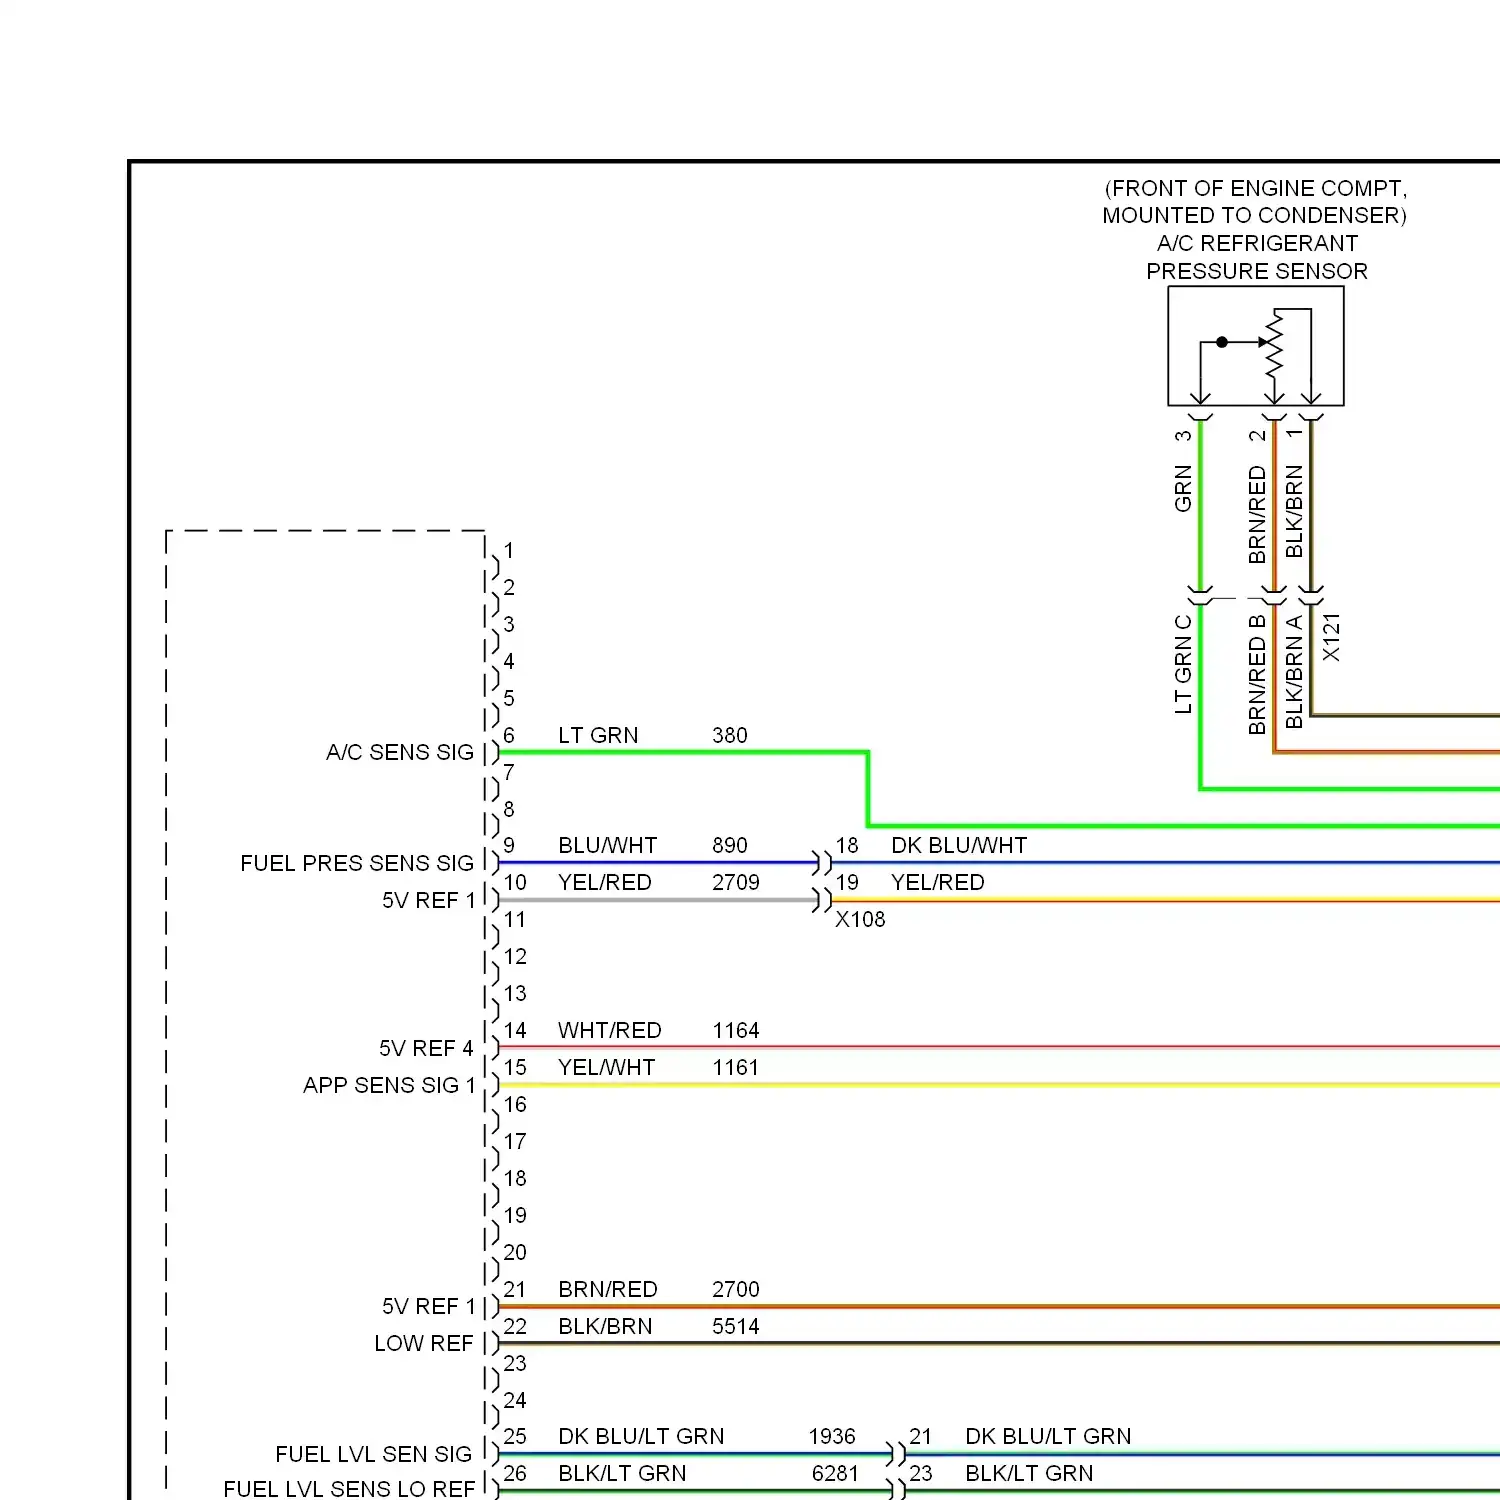The height and width of the screenshot is (1500, 1500).
Task: Click circuit number 380
Action: tap(730, 735)
